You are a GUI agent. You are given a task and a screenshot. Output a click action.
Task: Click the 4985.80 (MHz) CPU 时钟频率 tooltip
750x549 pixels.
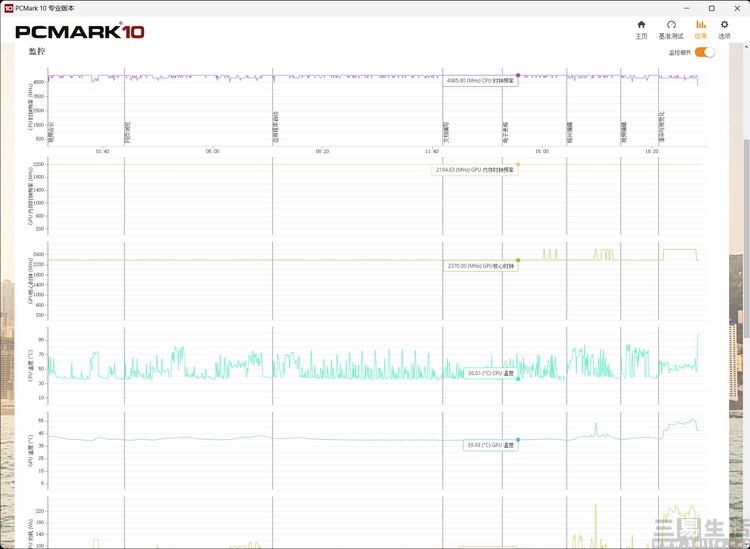coord(480,81)
